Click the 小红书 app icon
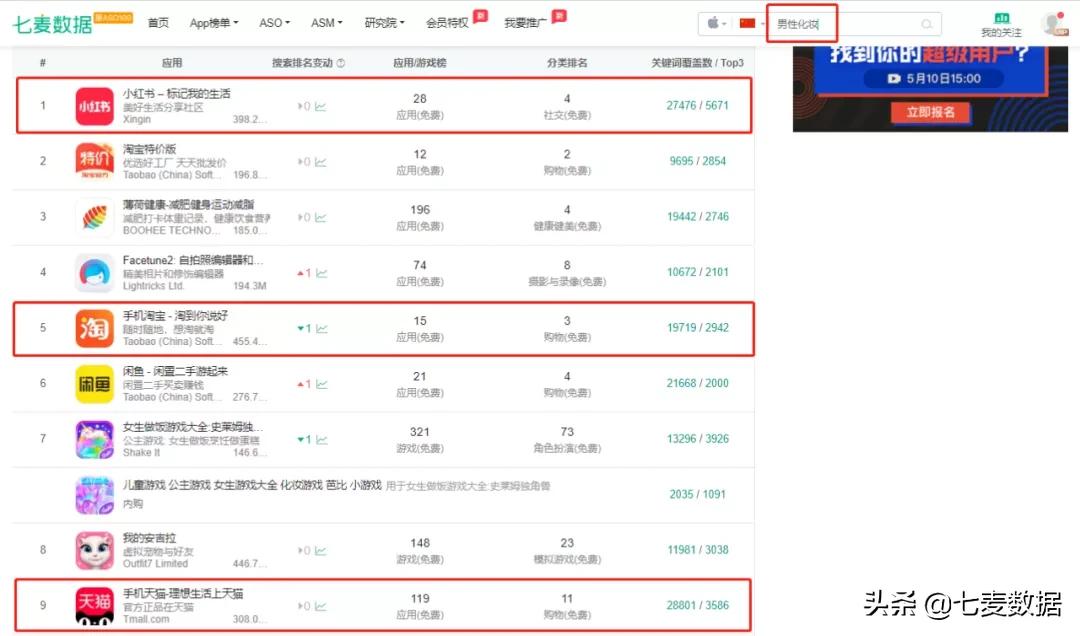The height and width of the screenshot is (636, 1080). pyautogui.click(x=93, y=105)
